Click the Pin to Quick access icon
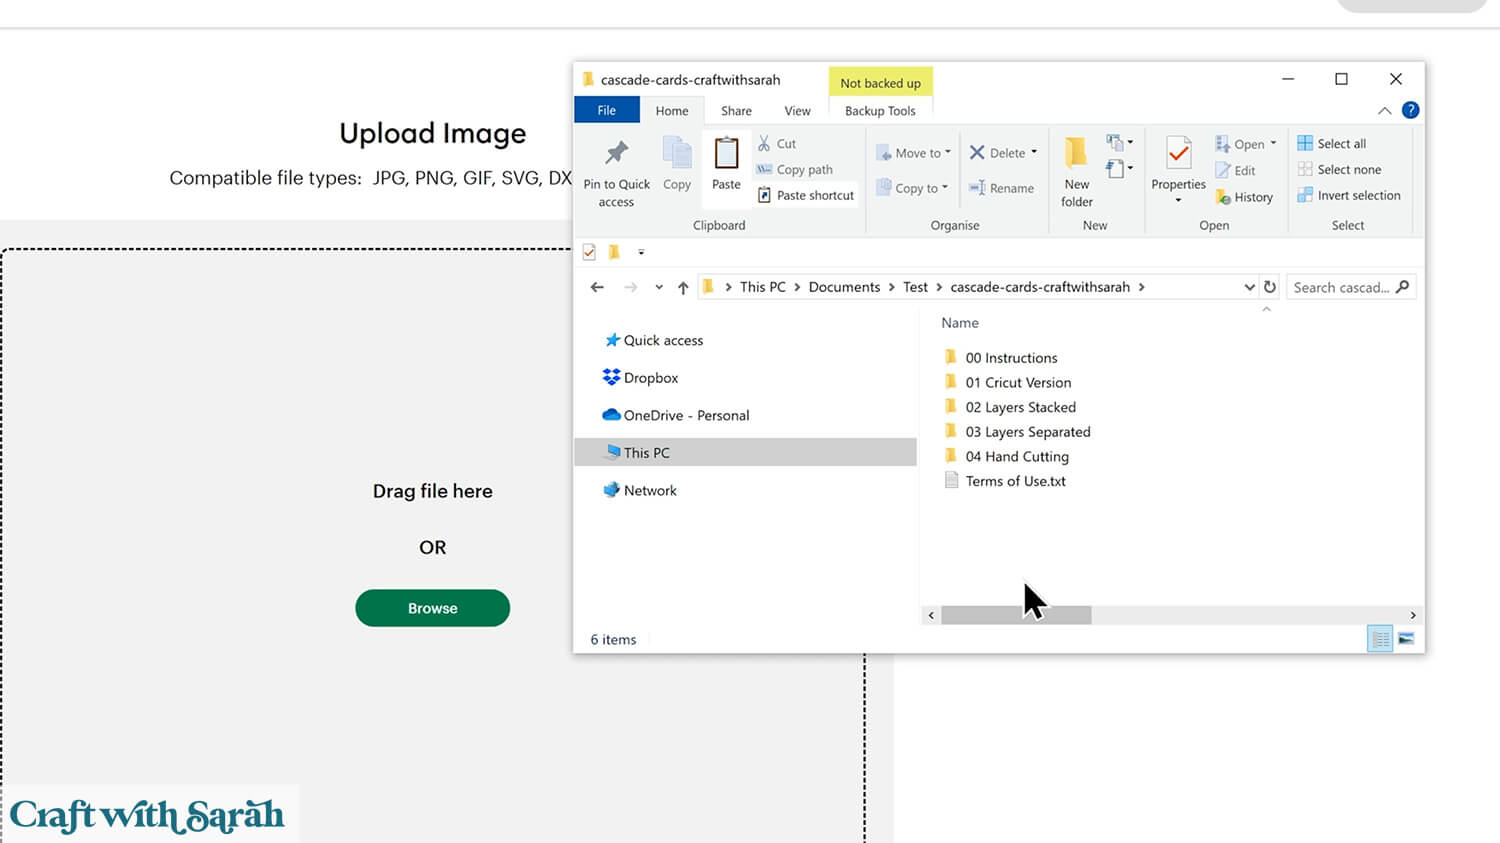This screenshot has width=1500, height=843. [616, 154]
